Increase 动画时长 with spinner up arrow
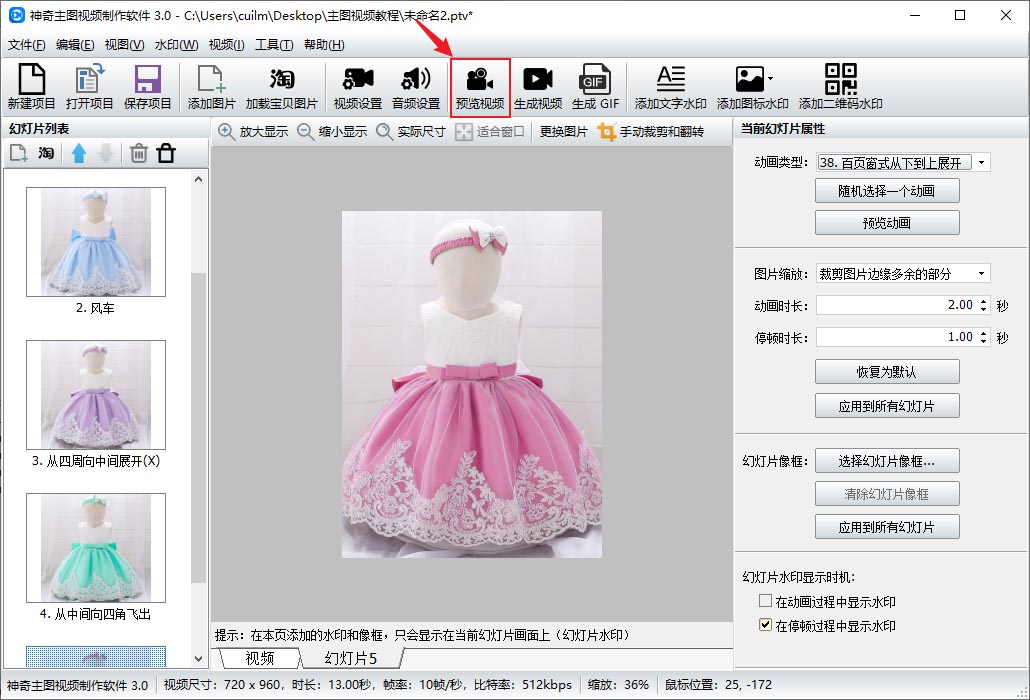Screen dimensions: 1030x700 (x=984, y=300)
